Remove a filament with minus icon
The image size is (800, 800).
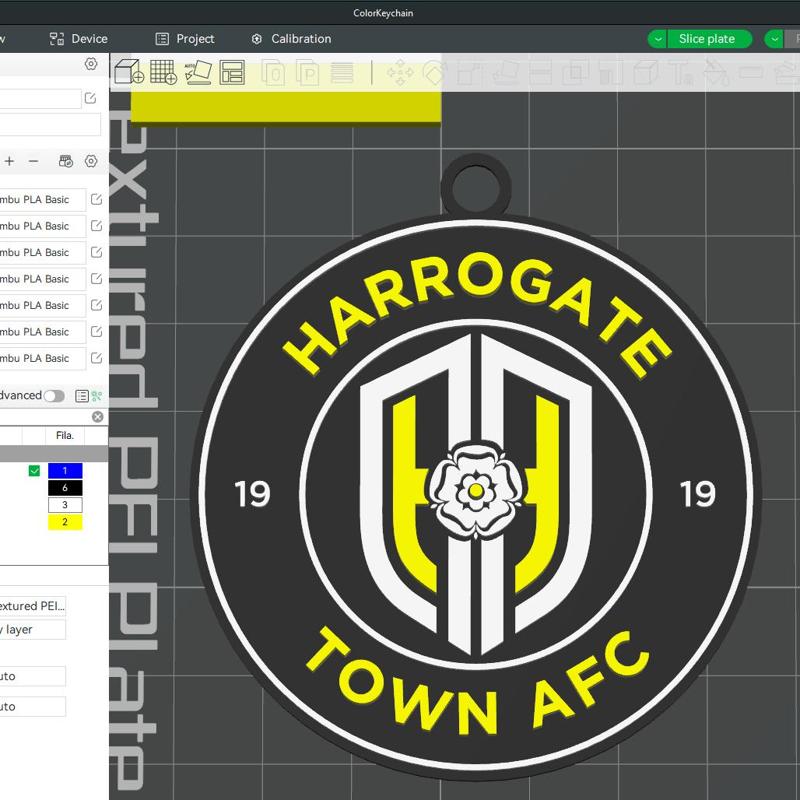[34, 161]
